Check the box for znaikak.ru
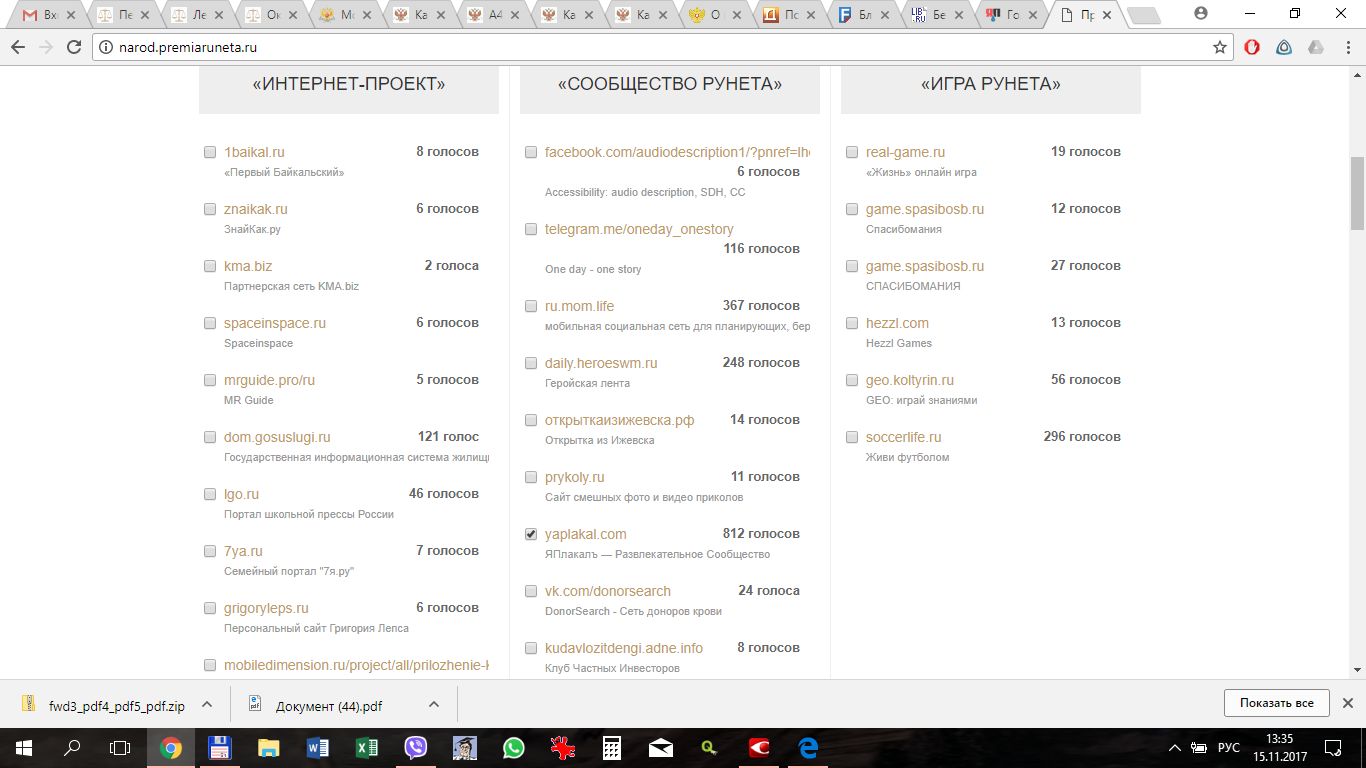 (x=210, y=210)
